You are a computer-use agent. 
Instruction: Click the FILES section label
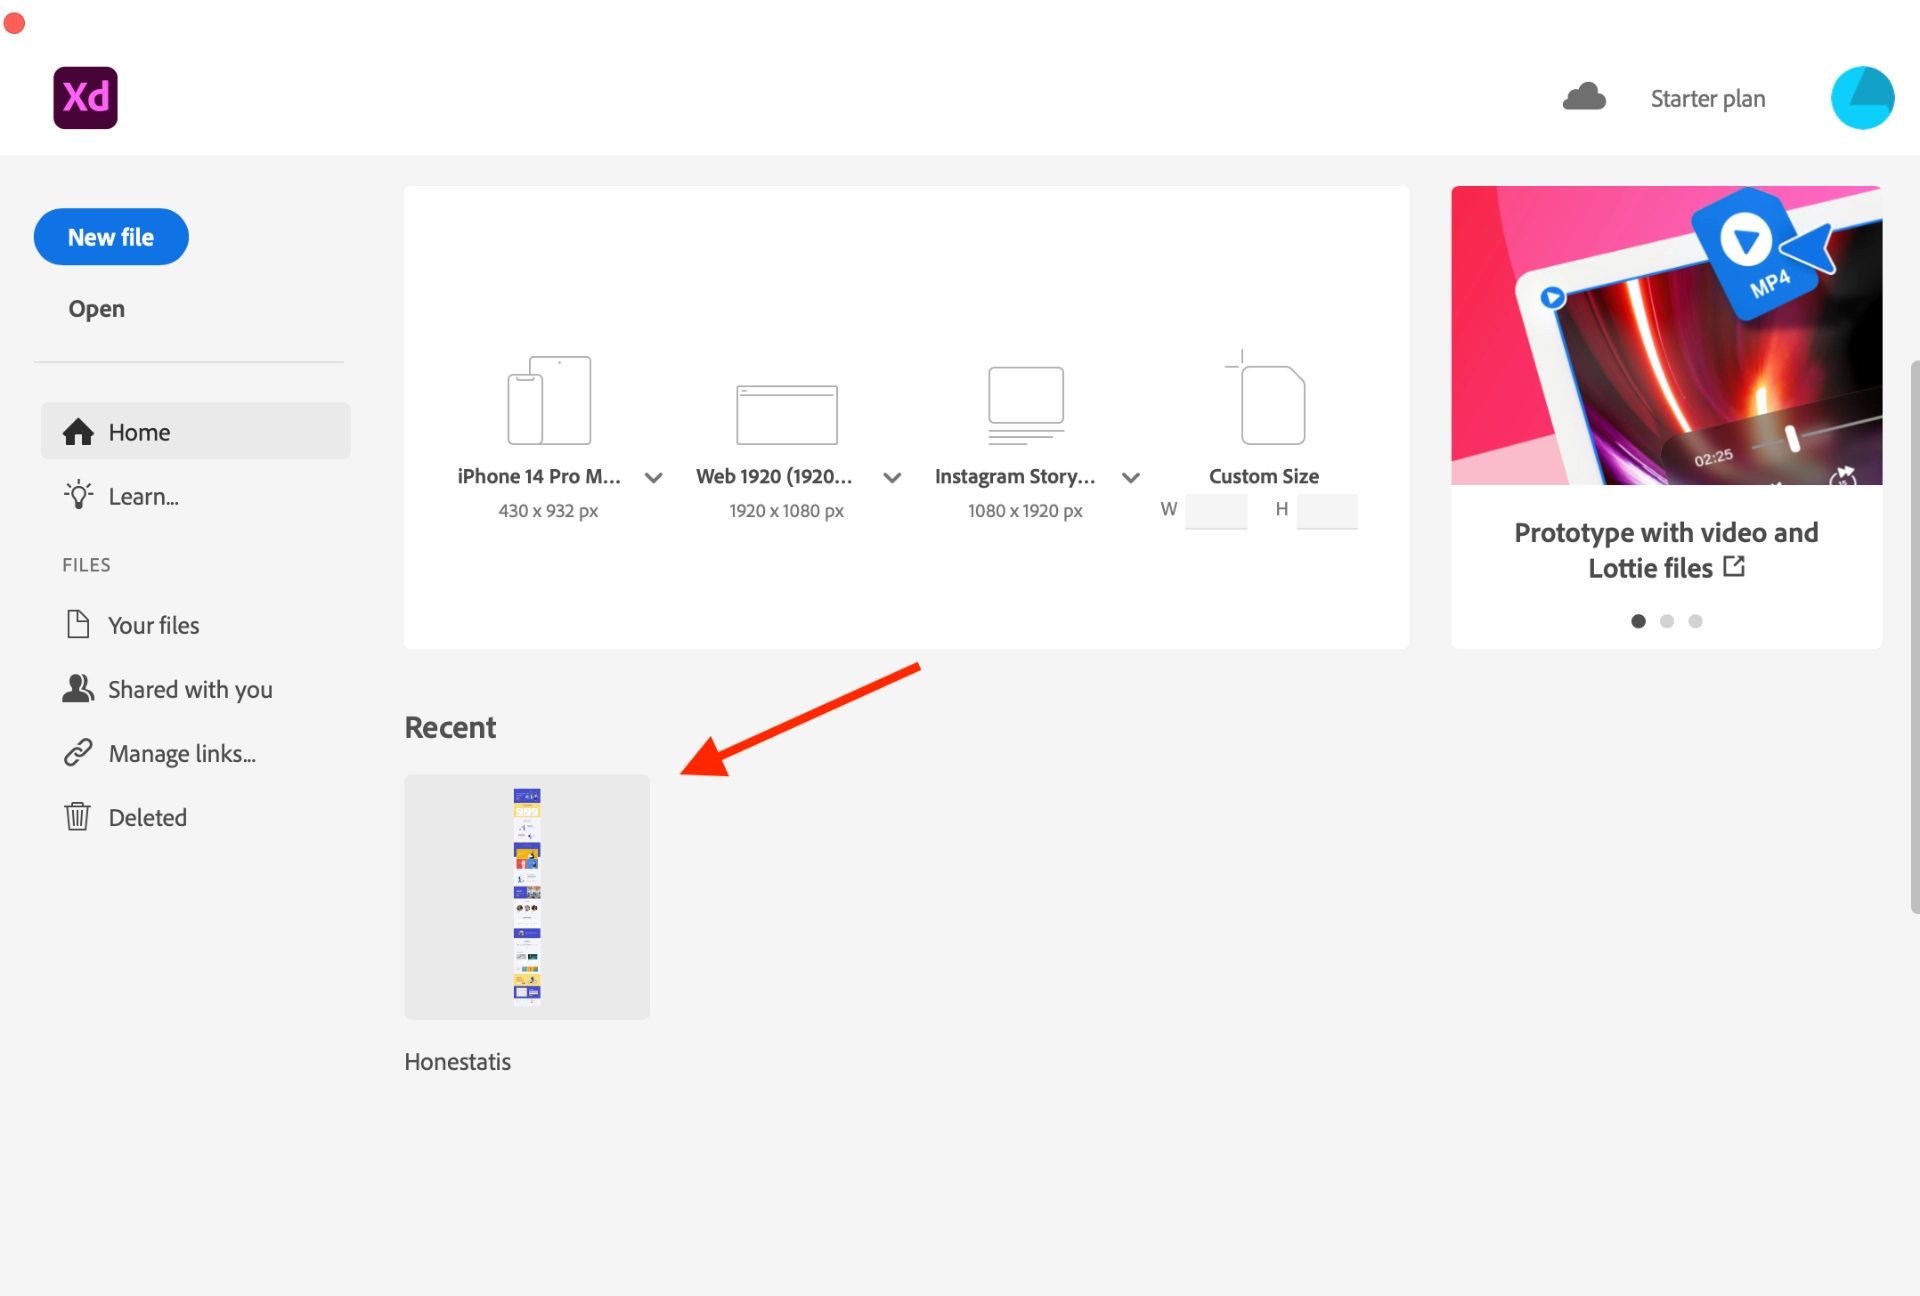click(x=87, y=565)
